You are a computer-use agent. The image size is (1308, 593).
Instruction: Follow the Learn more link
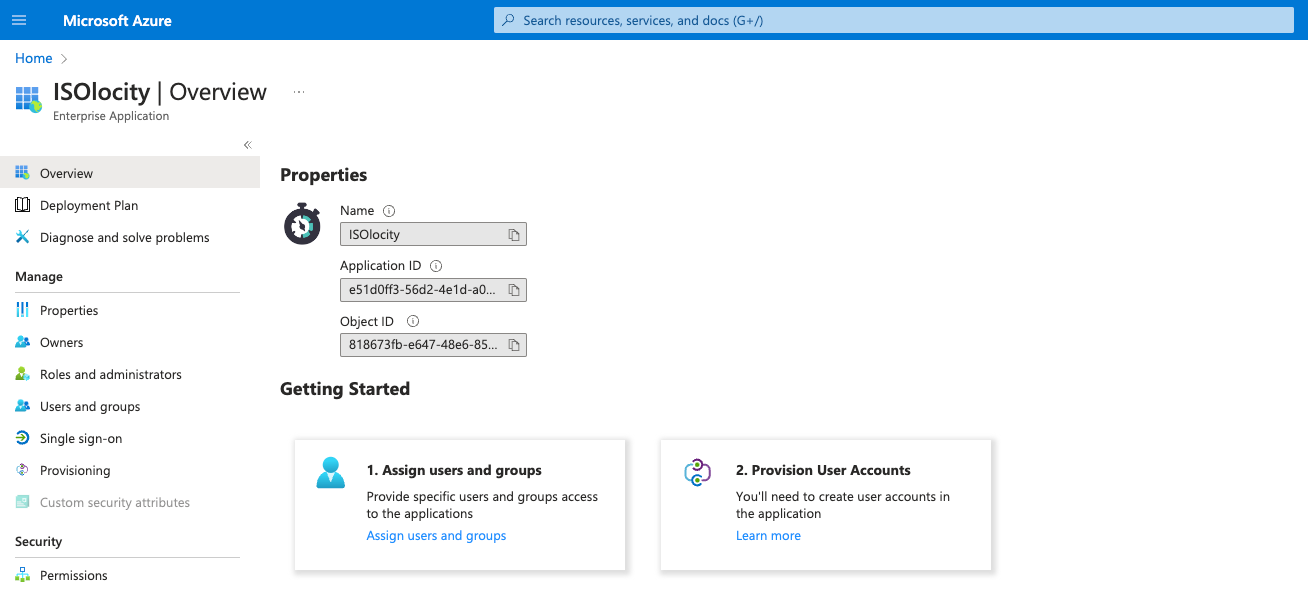pyautogui.click(x=768, y=535)
